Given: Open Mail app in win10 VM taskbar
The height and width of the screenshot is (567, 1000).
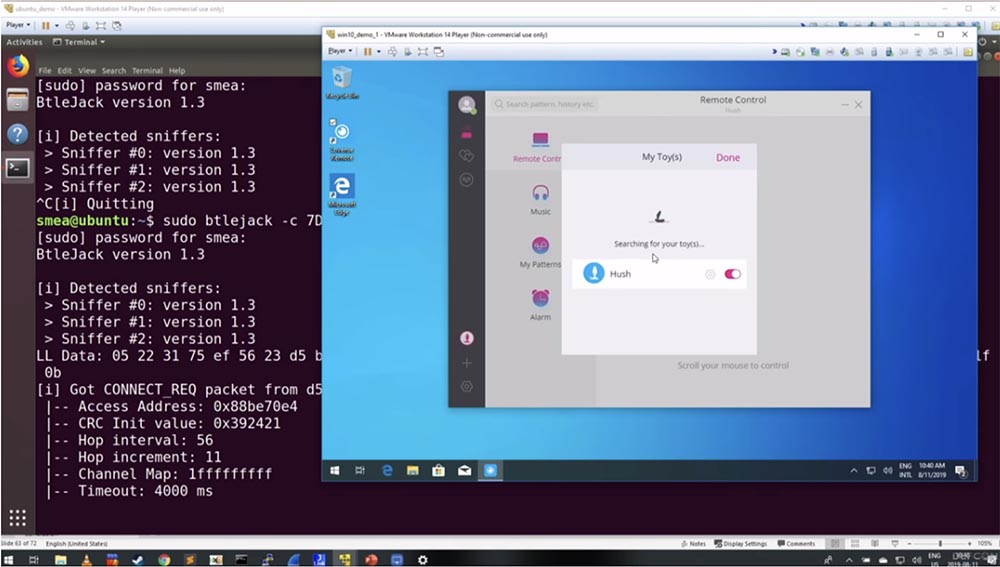Looking at the screenshot, I should point(465,471).
